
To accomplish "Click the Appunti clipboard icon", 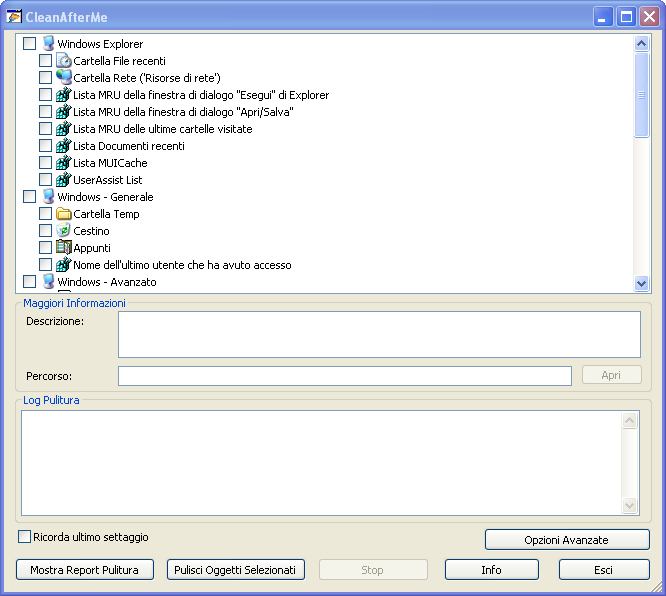I will click(64, 247).
